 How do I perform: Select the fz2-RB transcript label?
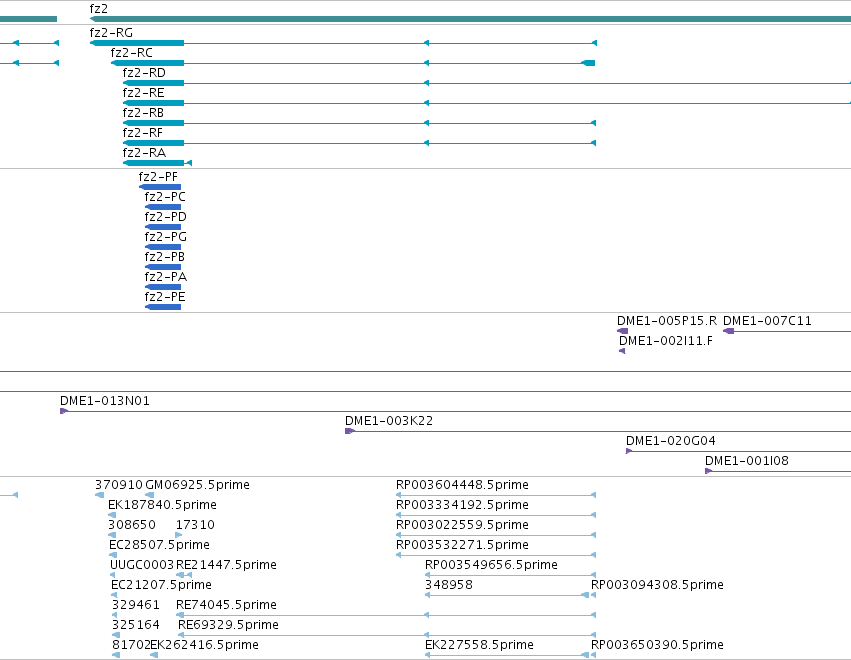tap(143, 113)
